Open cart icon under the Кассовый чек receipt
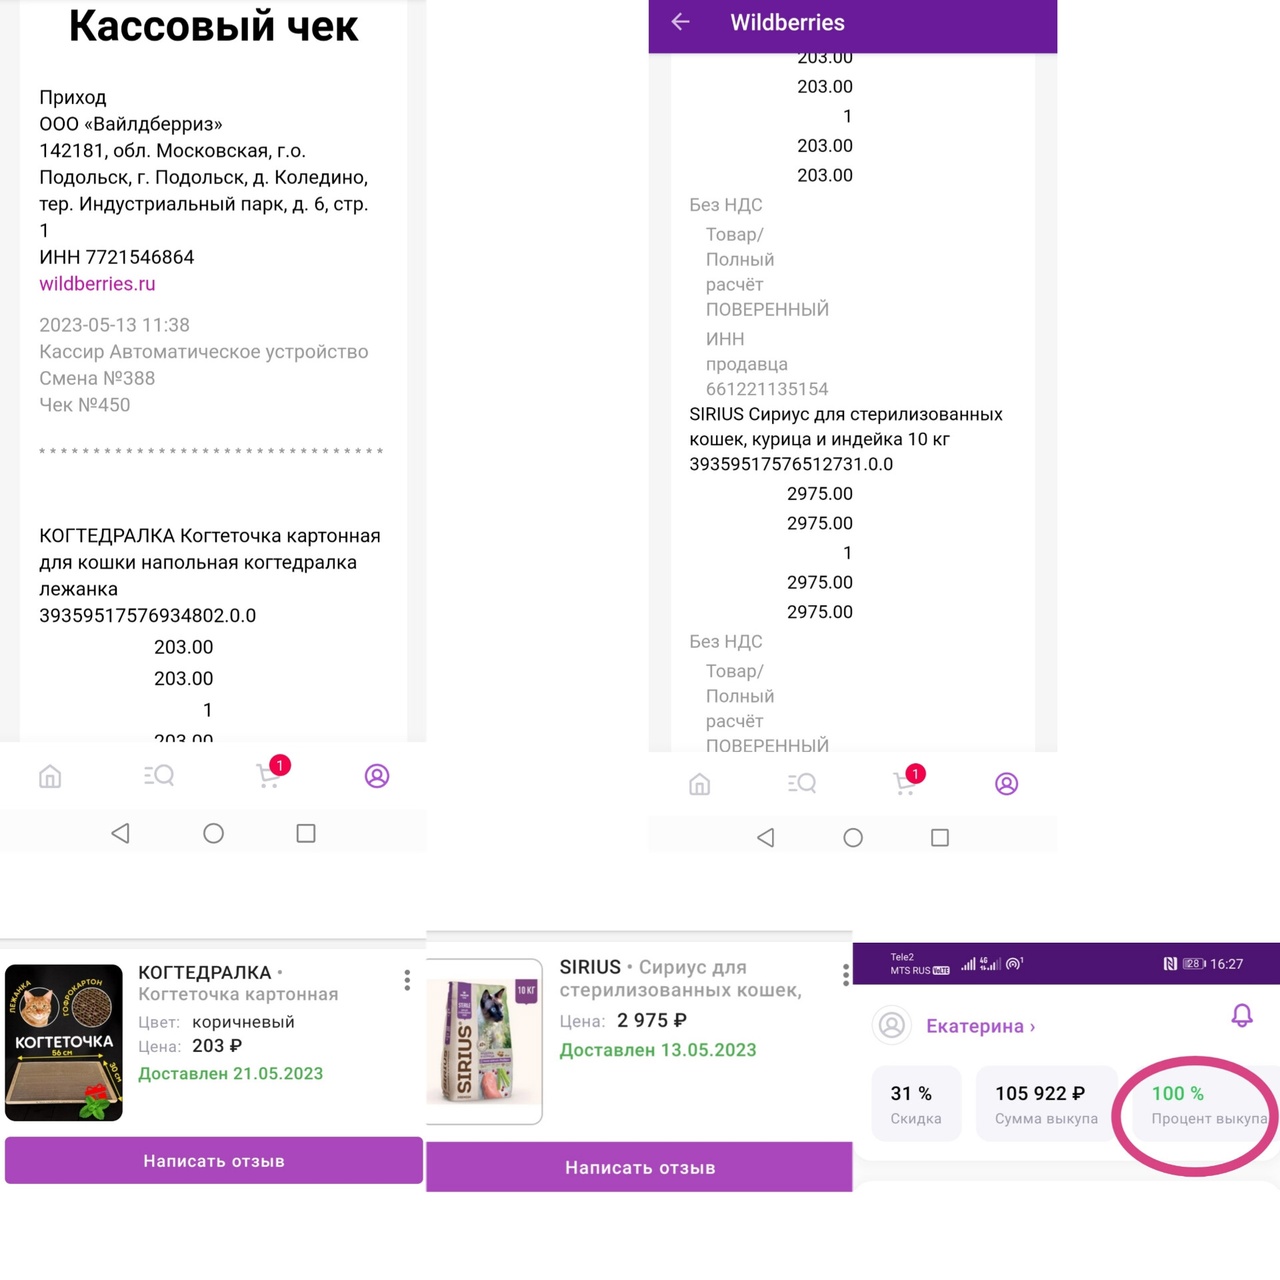Screen dimensions: 1280x1280 (x=269, y=775)
